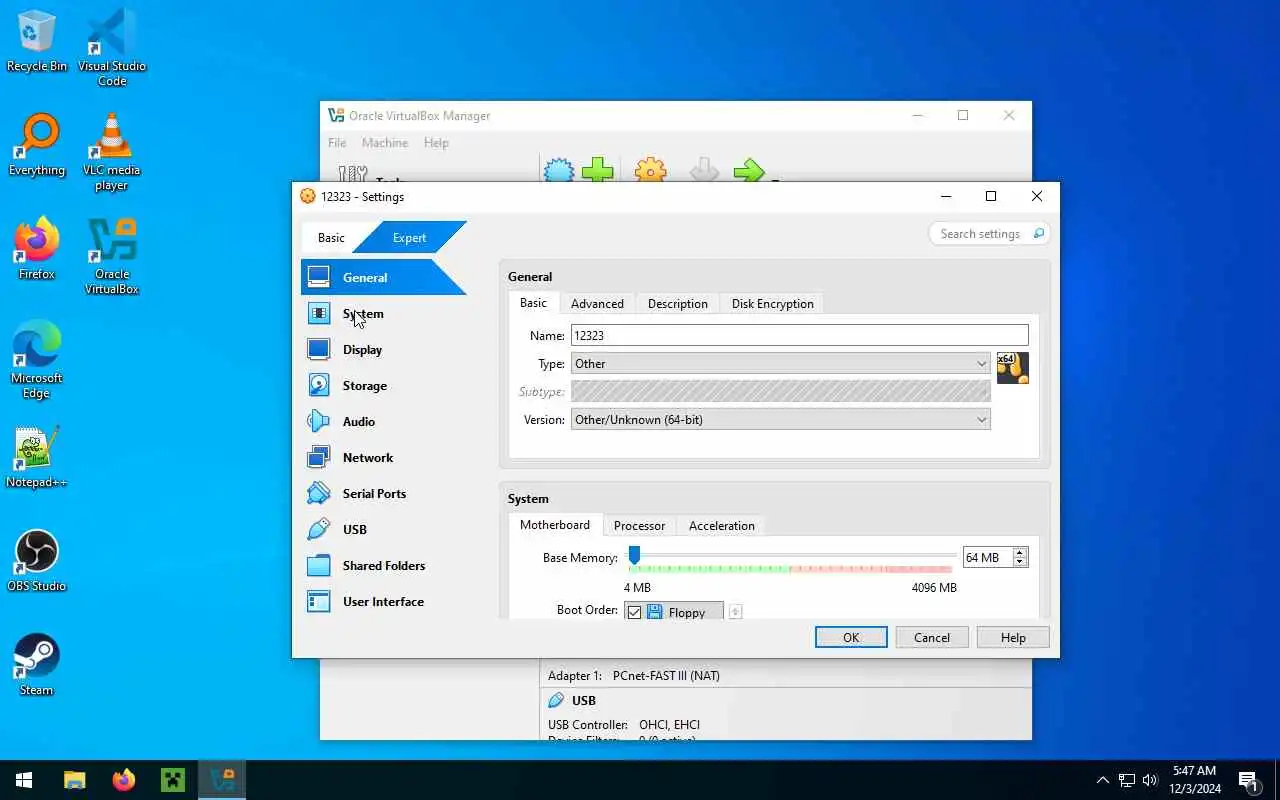Click the green Add machine icon in VirtualBox Manager

(598, 170)
